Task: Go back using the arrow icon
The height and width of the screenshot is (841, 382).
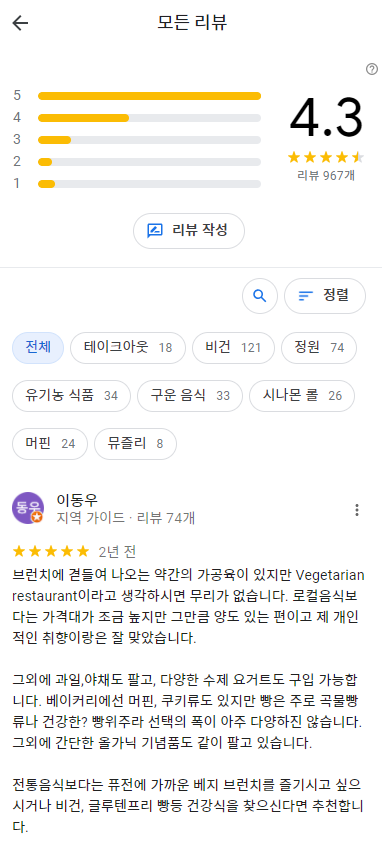Action: coord(20,23)
